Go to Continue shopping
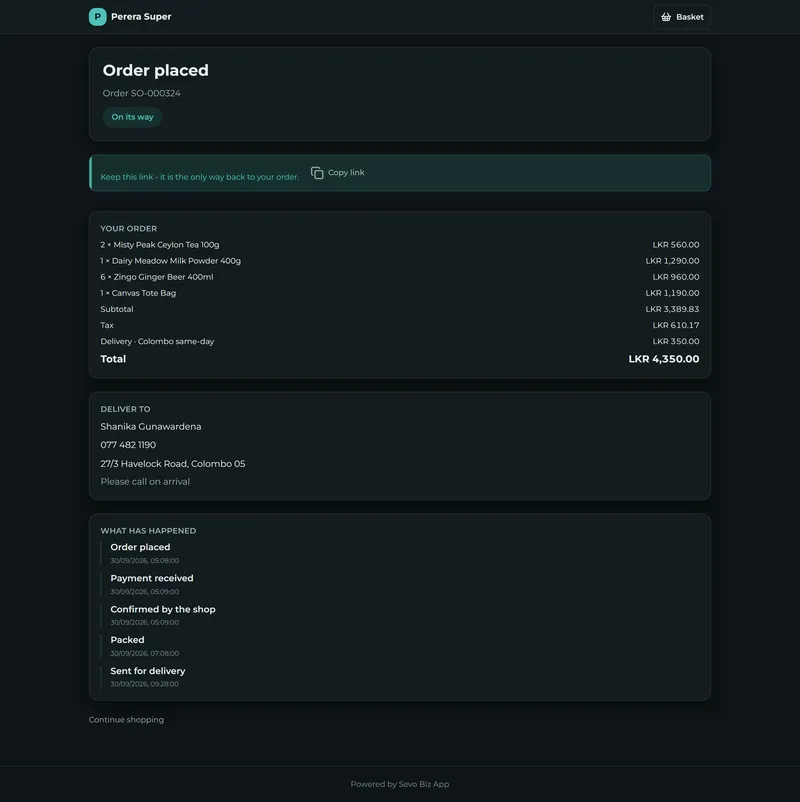The image size is (800, 802). point(126,720)
